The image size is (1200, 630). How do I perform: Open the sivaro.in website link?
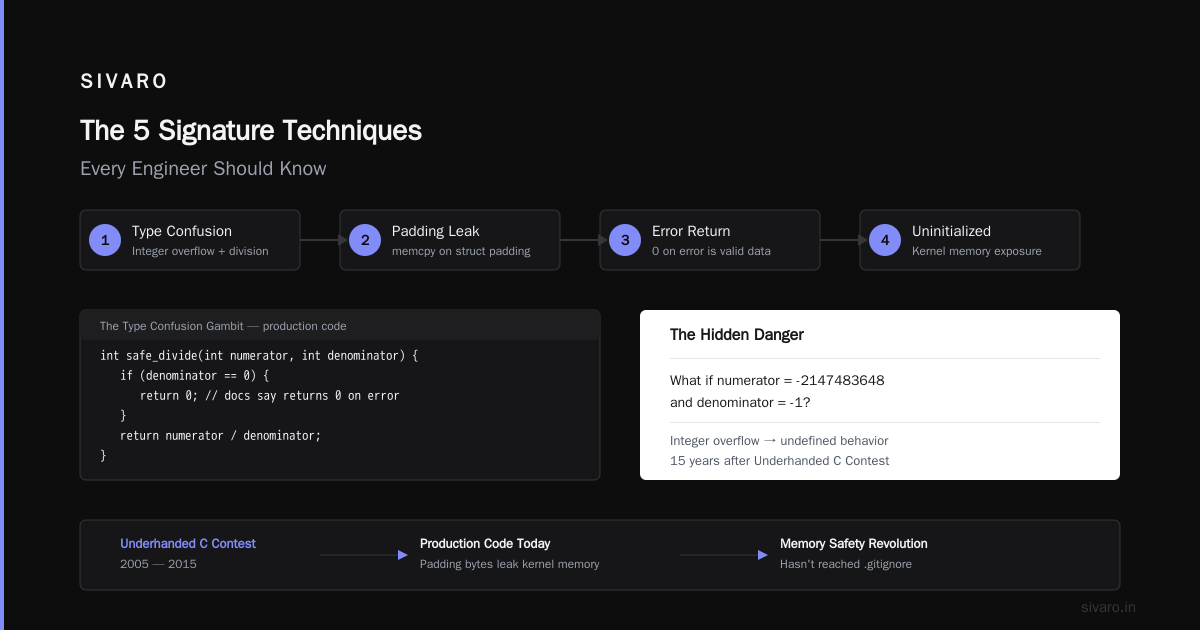tap(1109, 607)
